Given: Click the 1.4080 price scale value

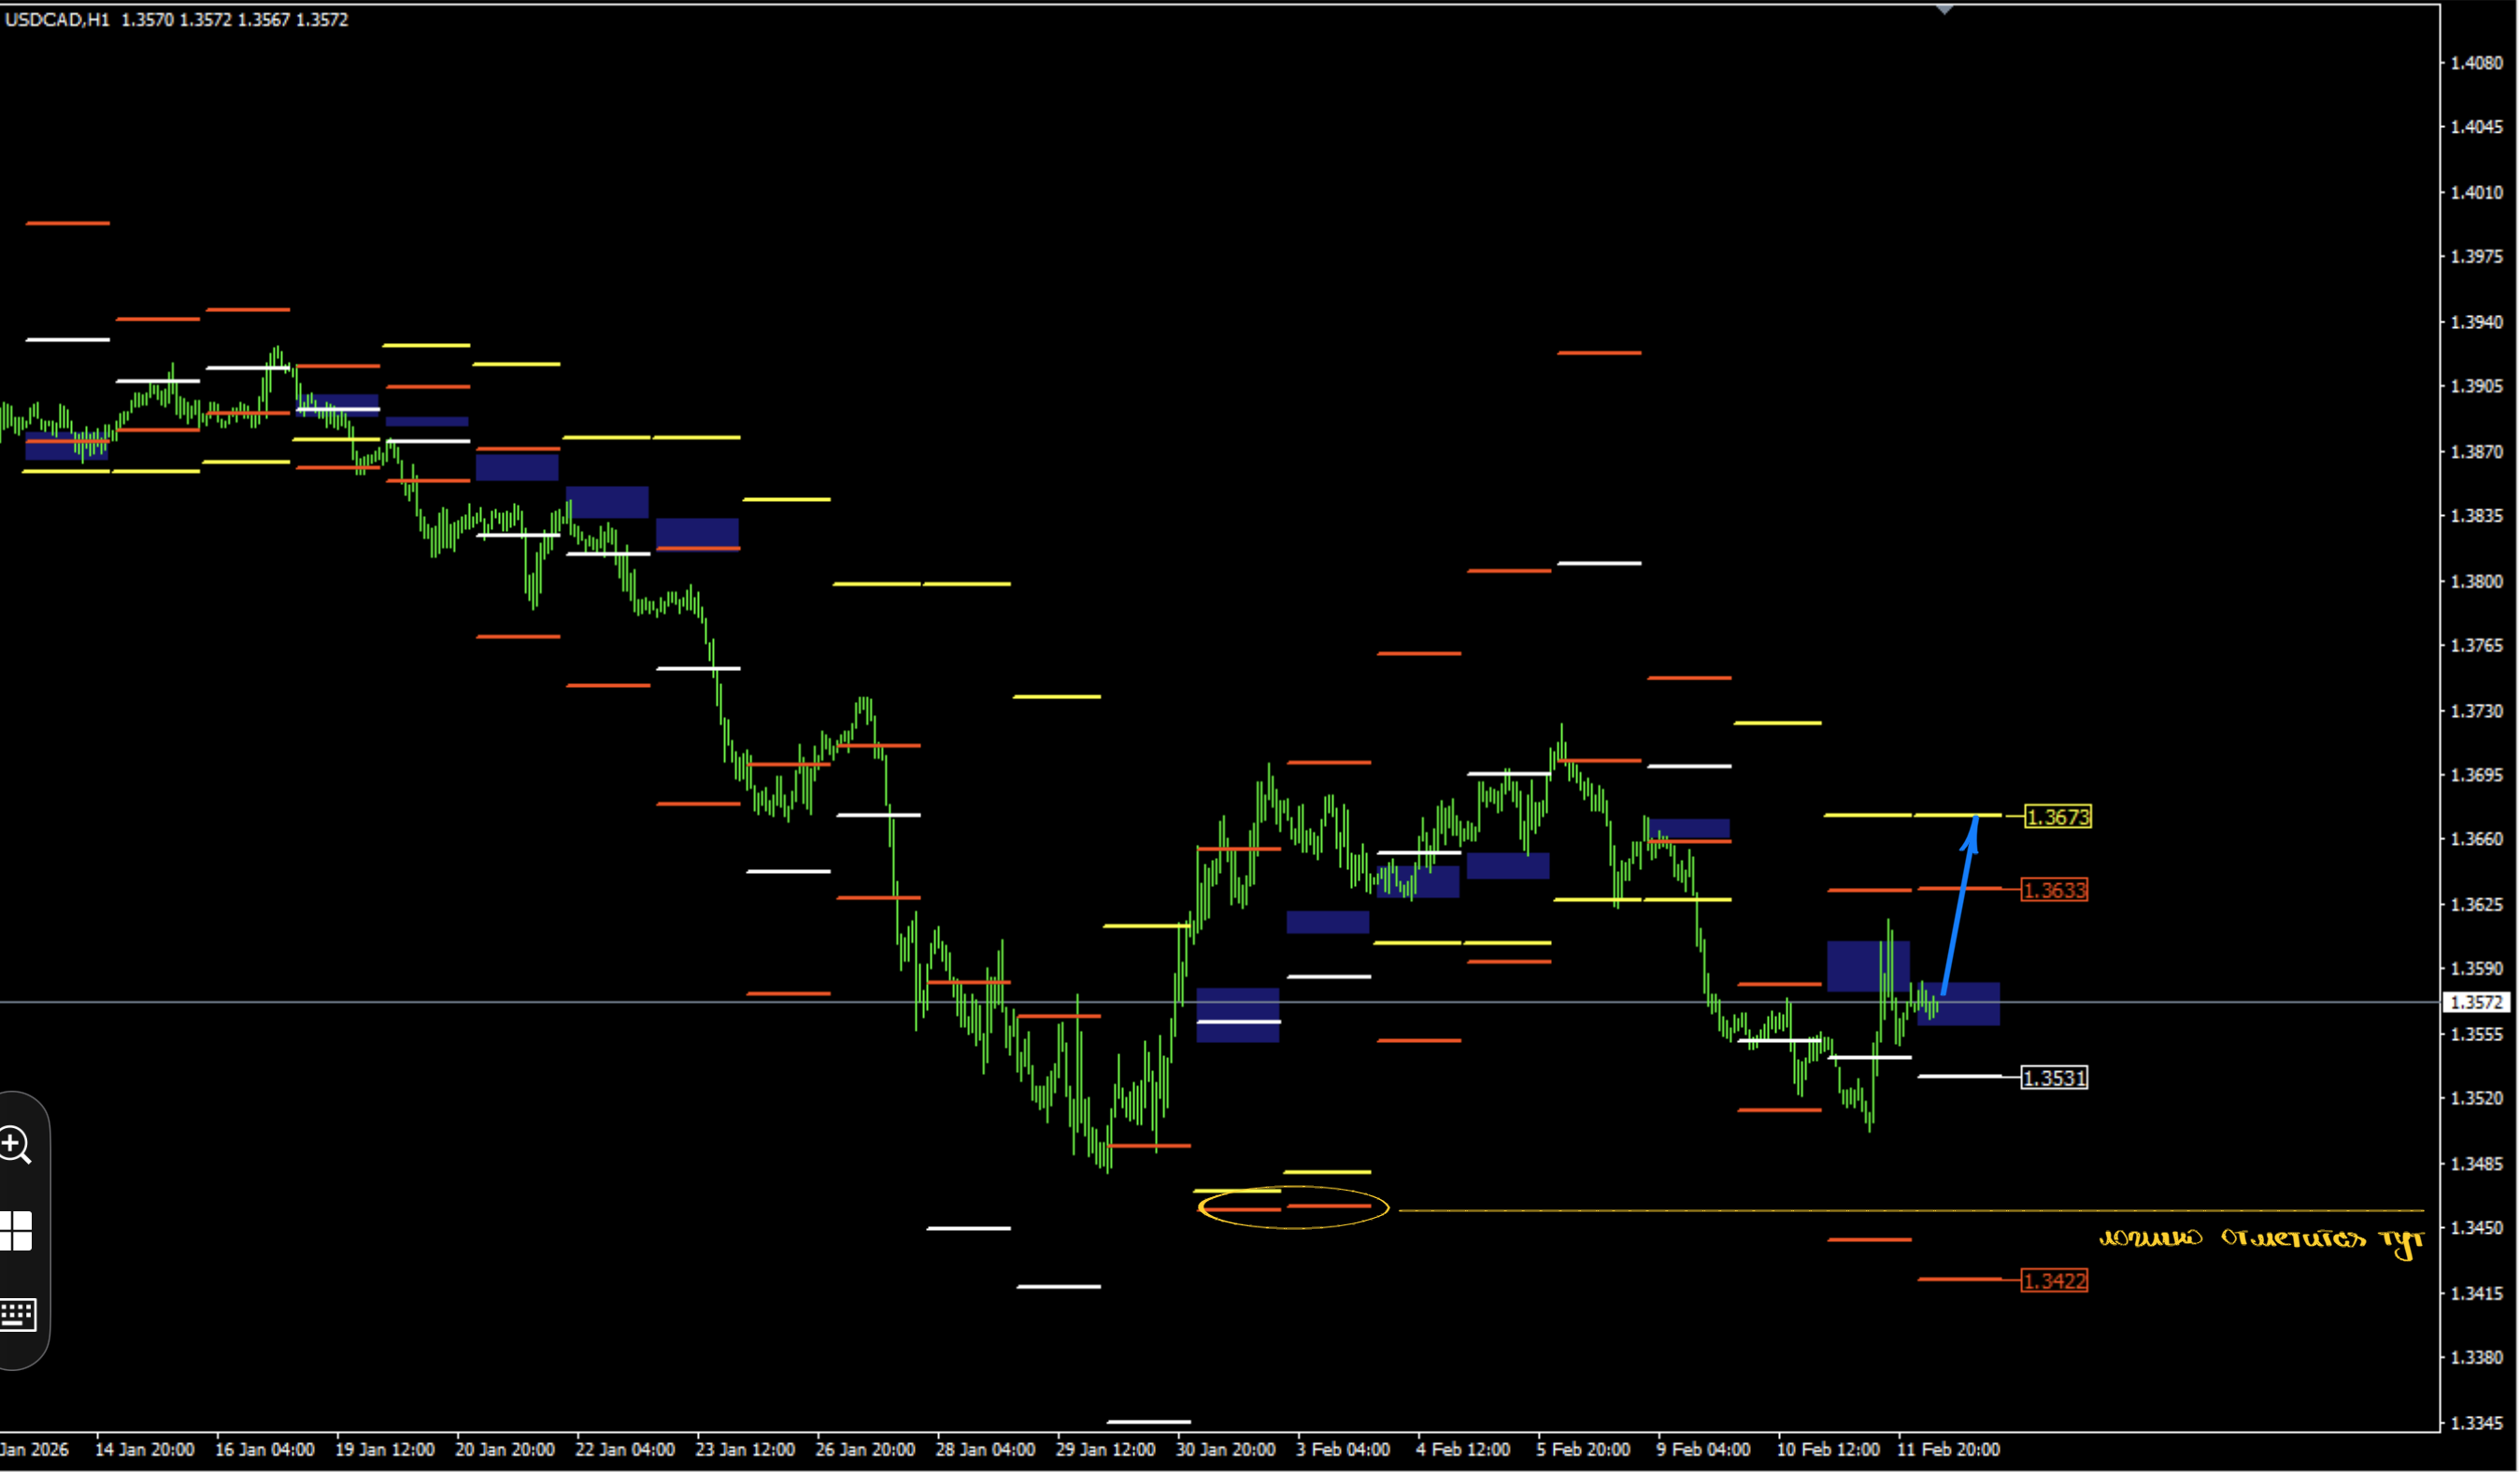Looking at the screenshot, I should 2475,63.
